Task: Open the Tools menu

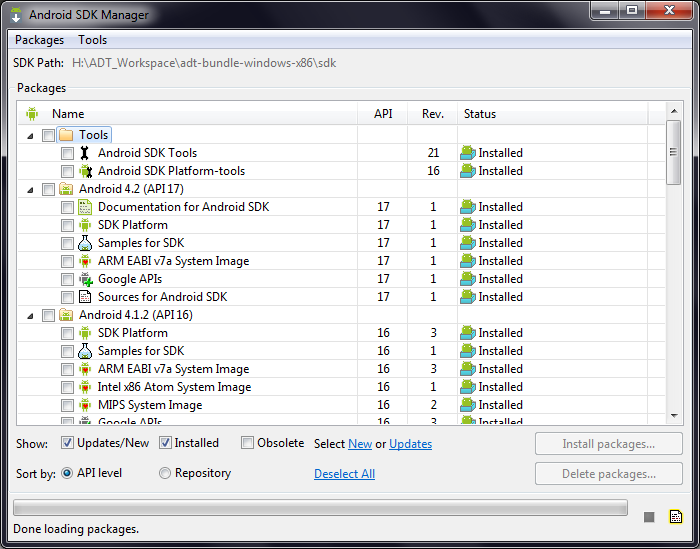Action: click(x=93, y=40)
